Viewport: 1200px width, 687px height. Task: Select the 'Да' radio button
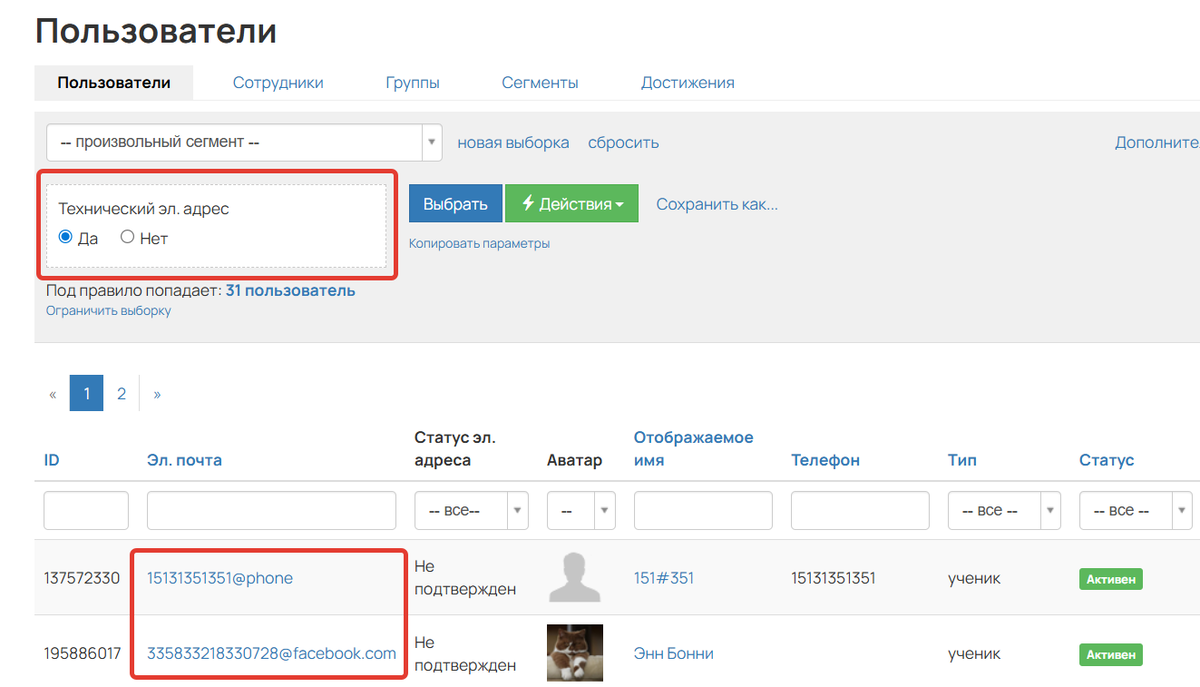pos(66,238)
